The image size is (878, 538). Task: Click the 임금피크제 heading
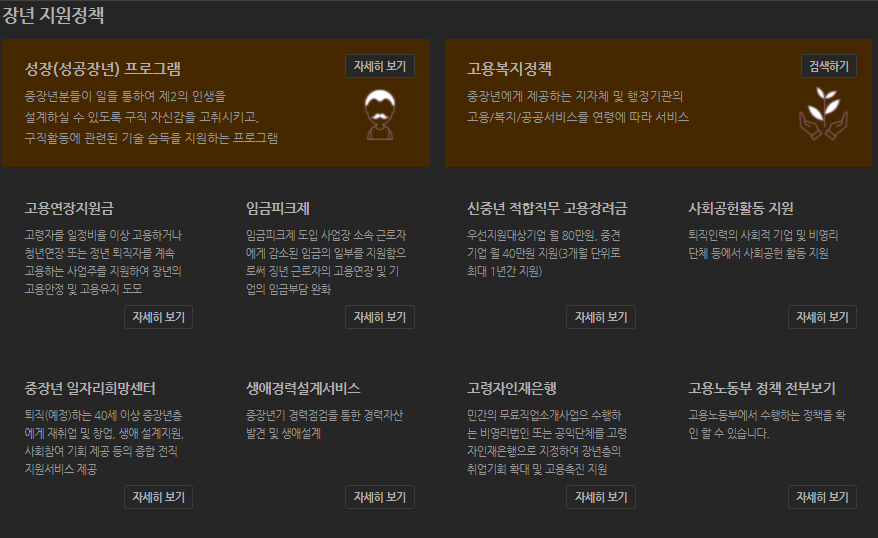click(x=278, y=208)
